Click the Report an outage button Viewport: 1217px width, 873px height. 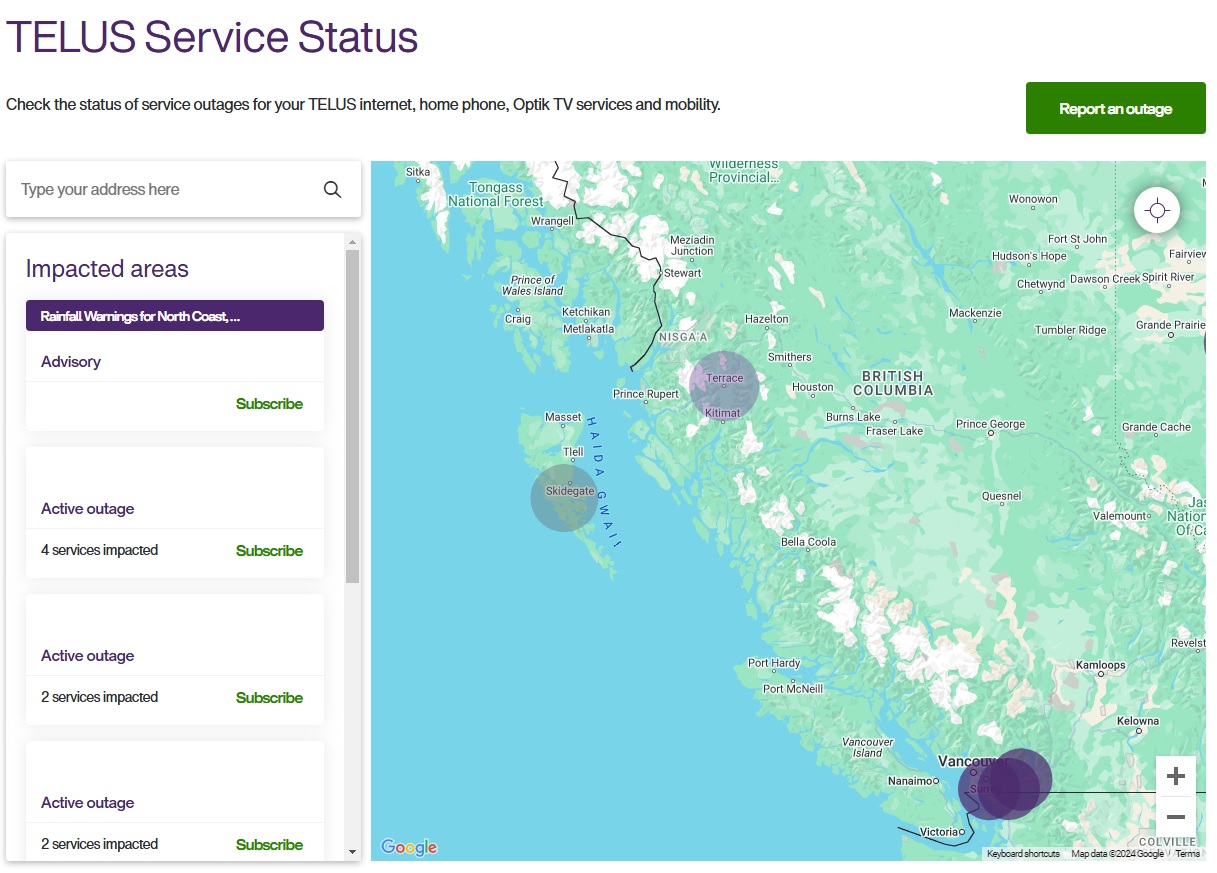point(1115,108)
